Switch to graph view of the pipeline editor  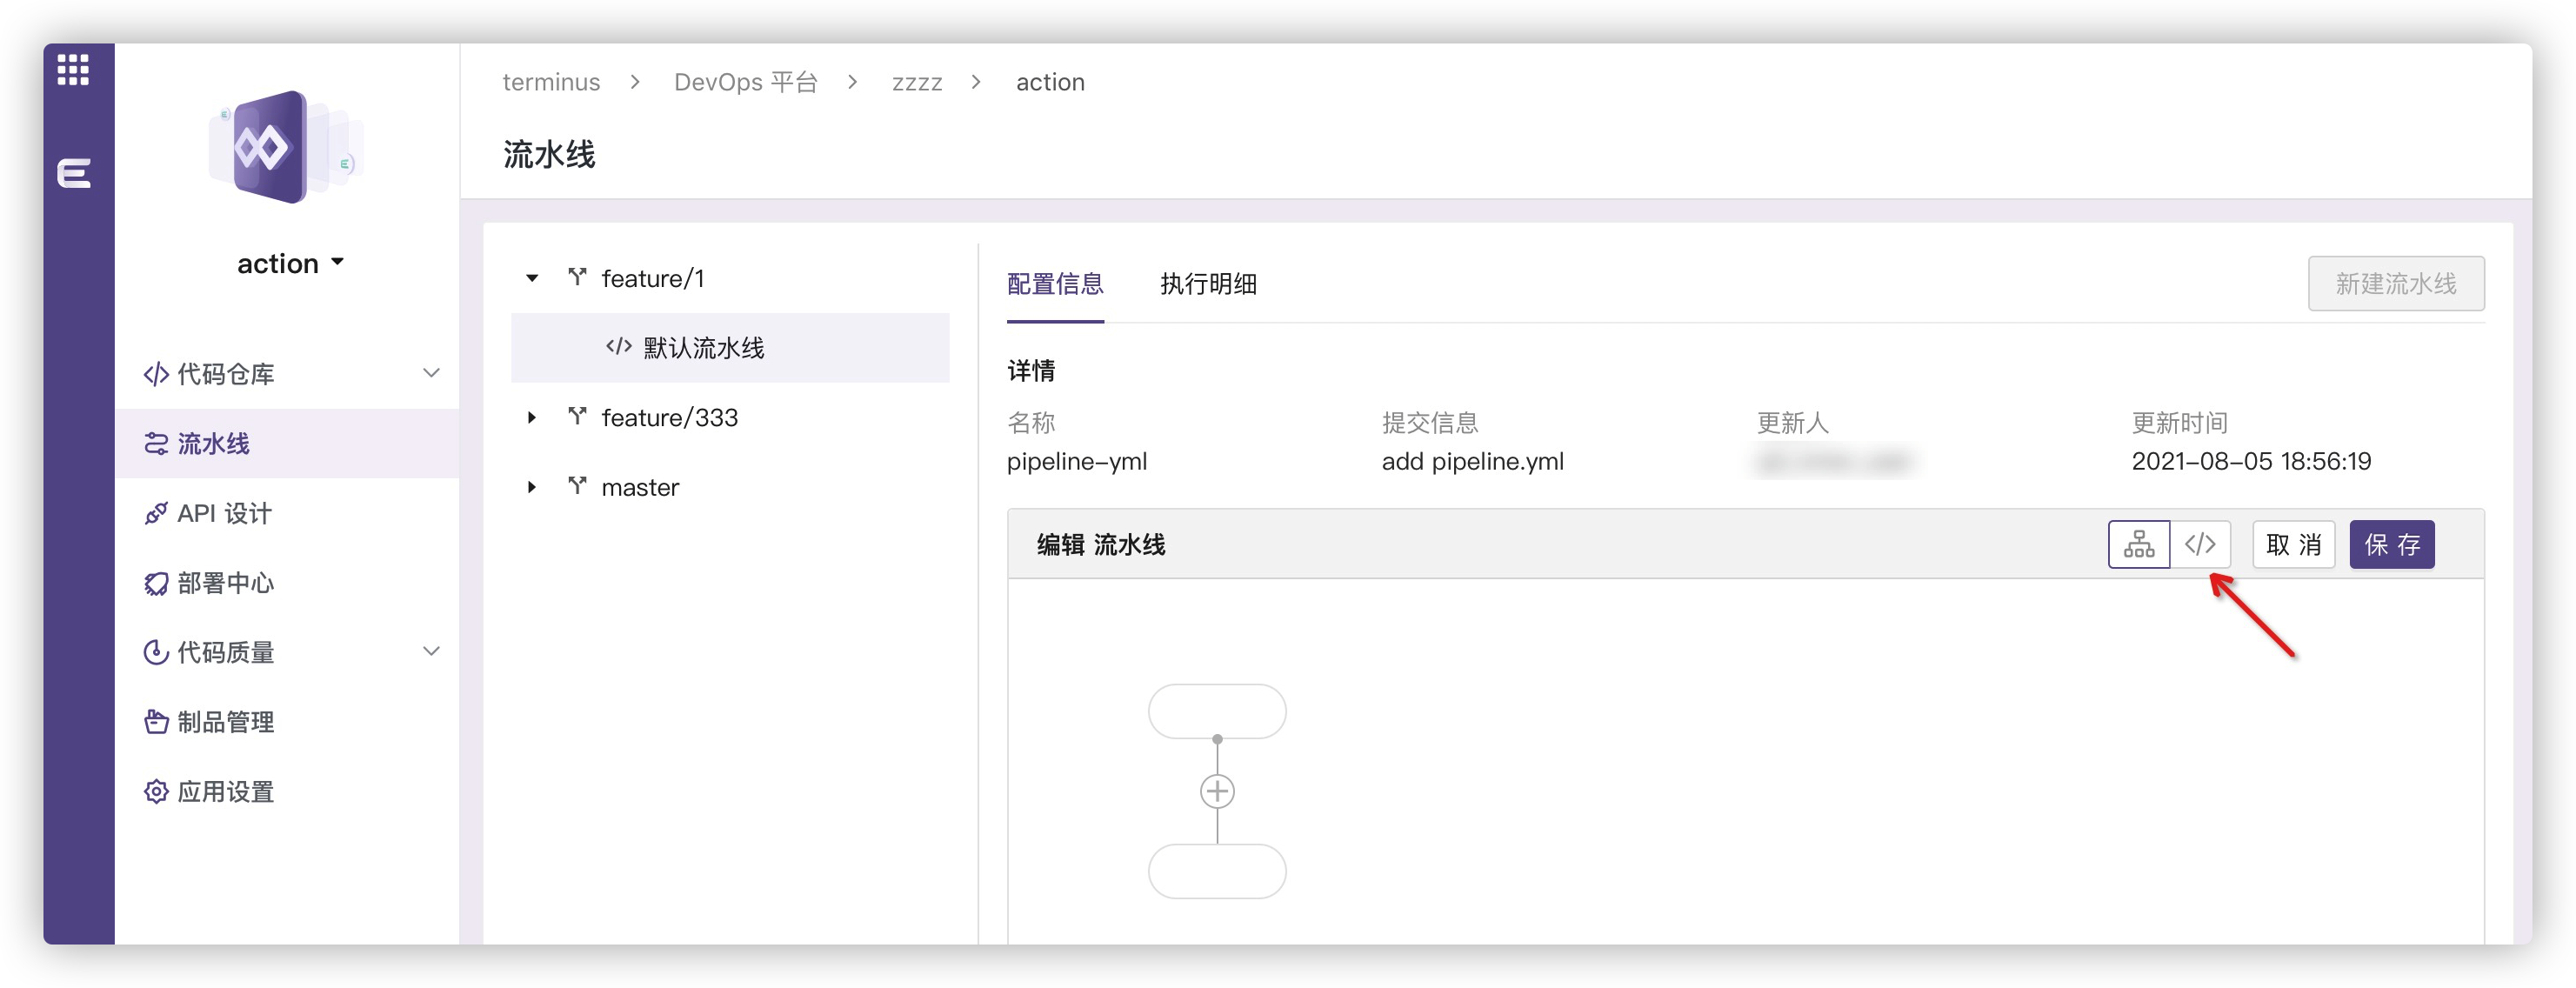[x=2139, y=544]
